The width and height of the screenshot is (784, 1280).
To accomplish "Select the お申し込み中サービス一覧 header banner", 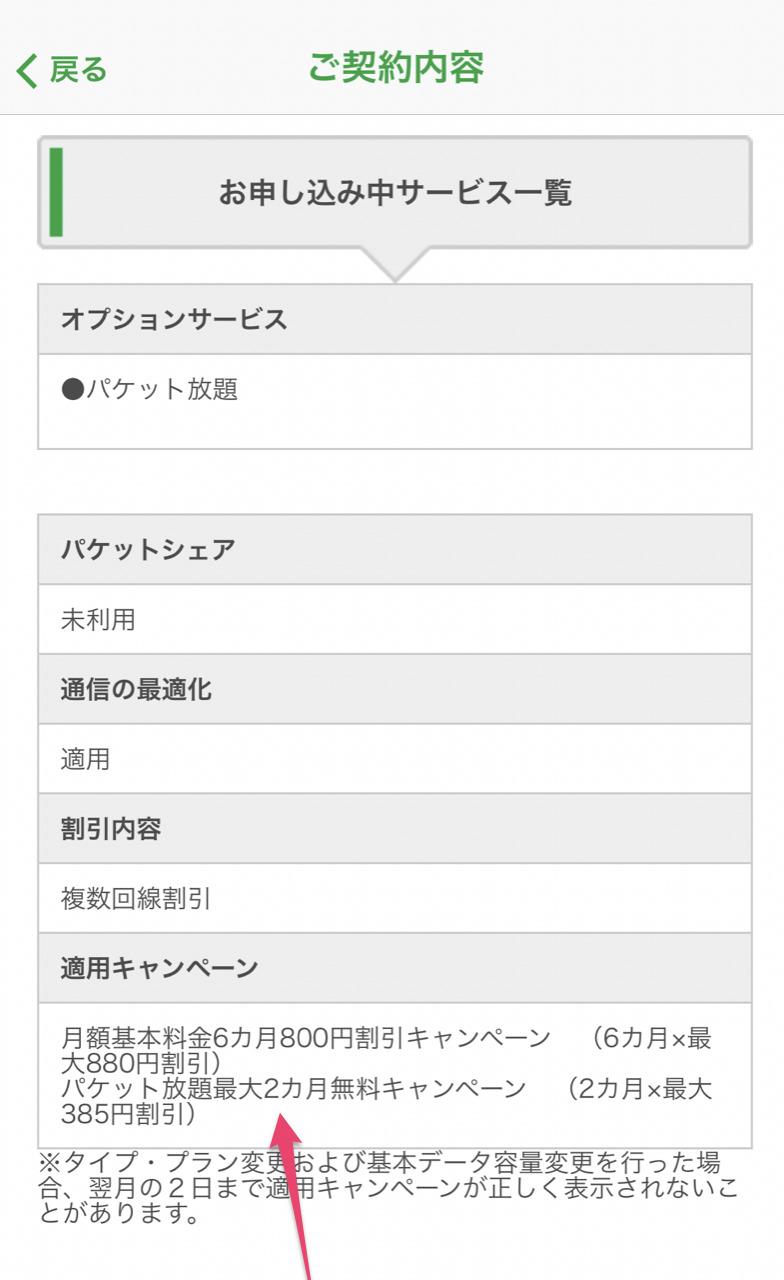I will point(395,192).
